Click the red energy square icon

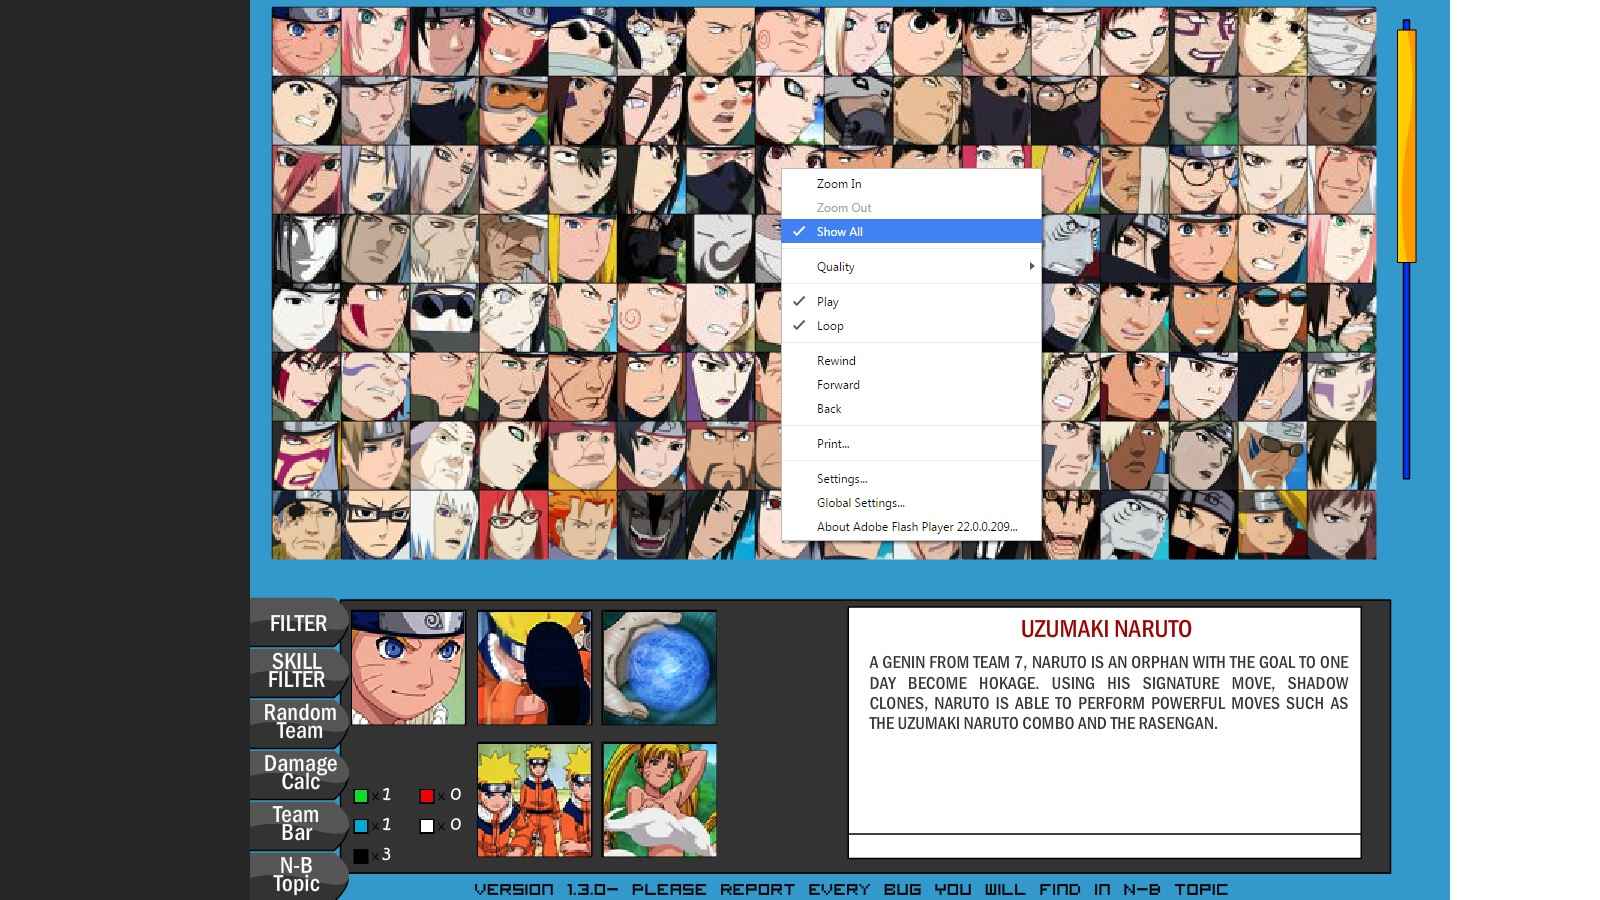click(x=427, y=796)
